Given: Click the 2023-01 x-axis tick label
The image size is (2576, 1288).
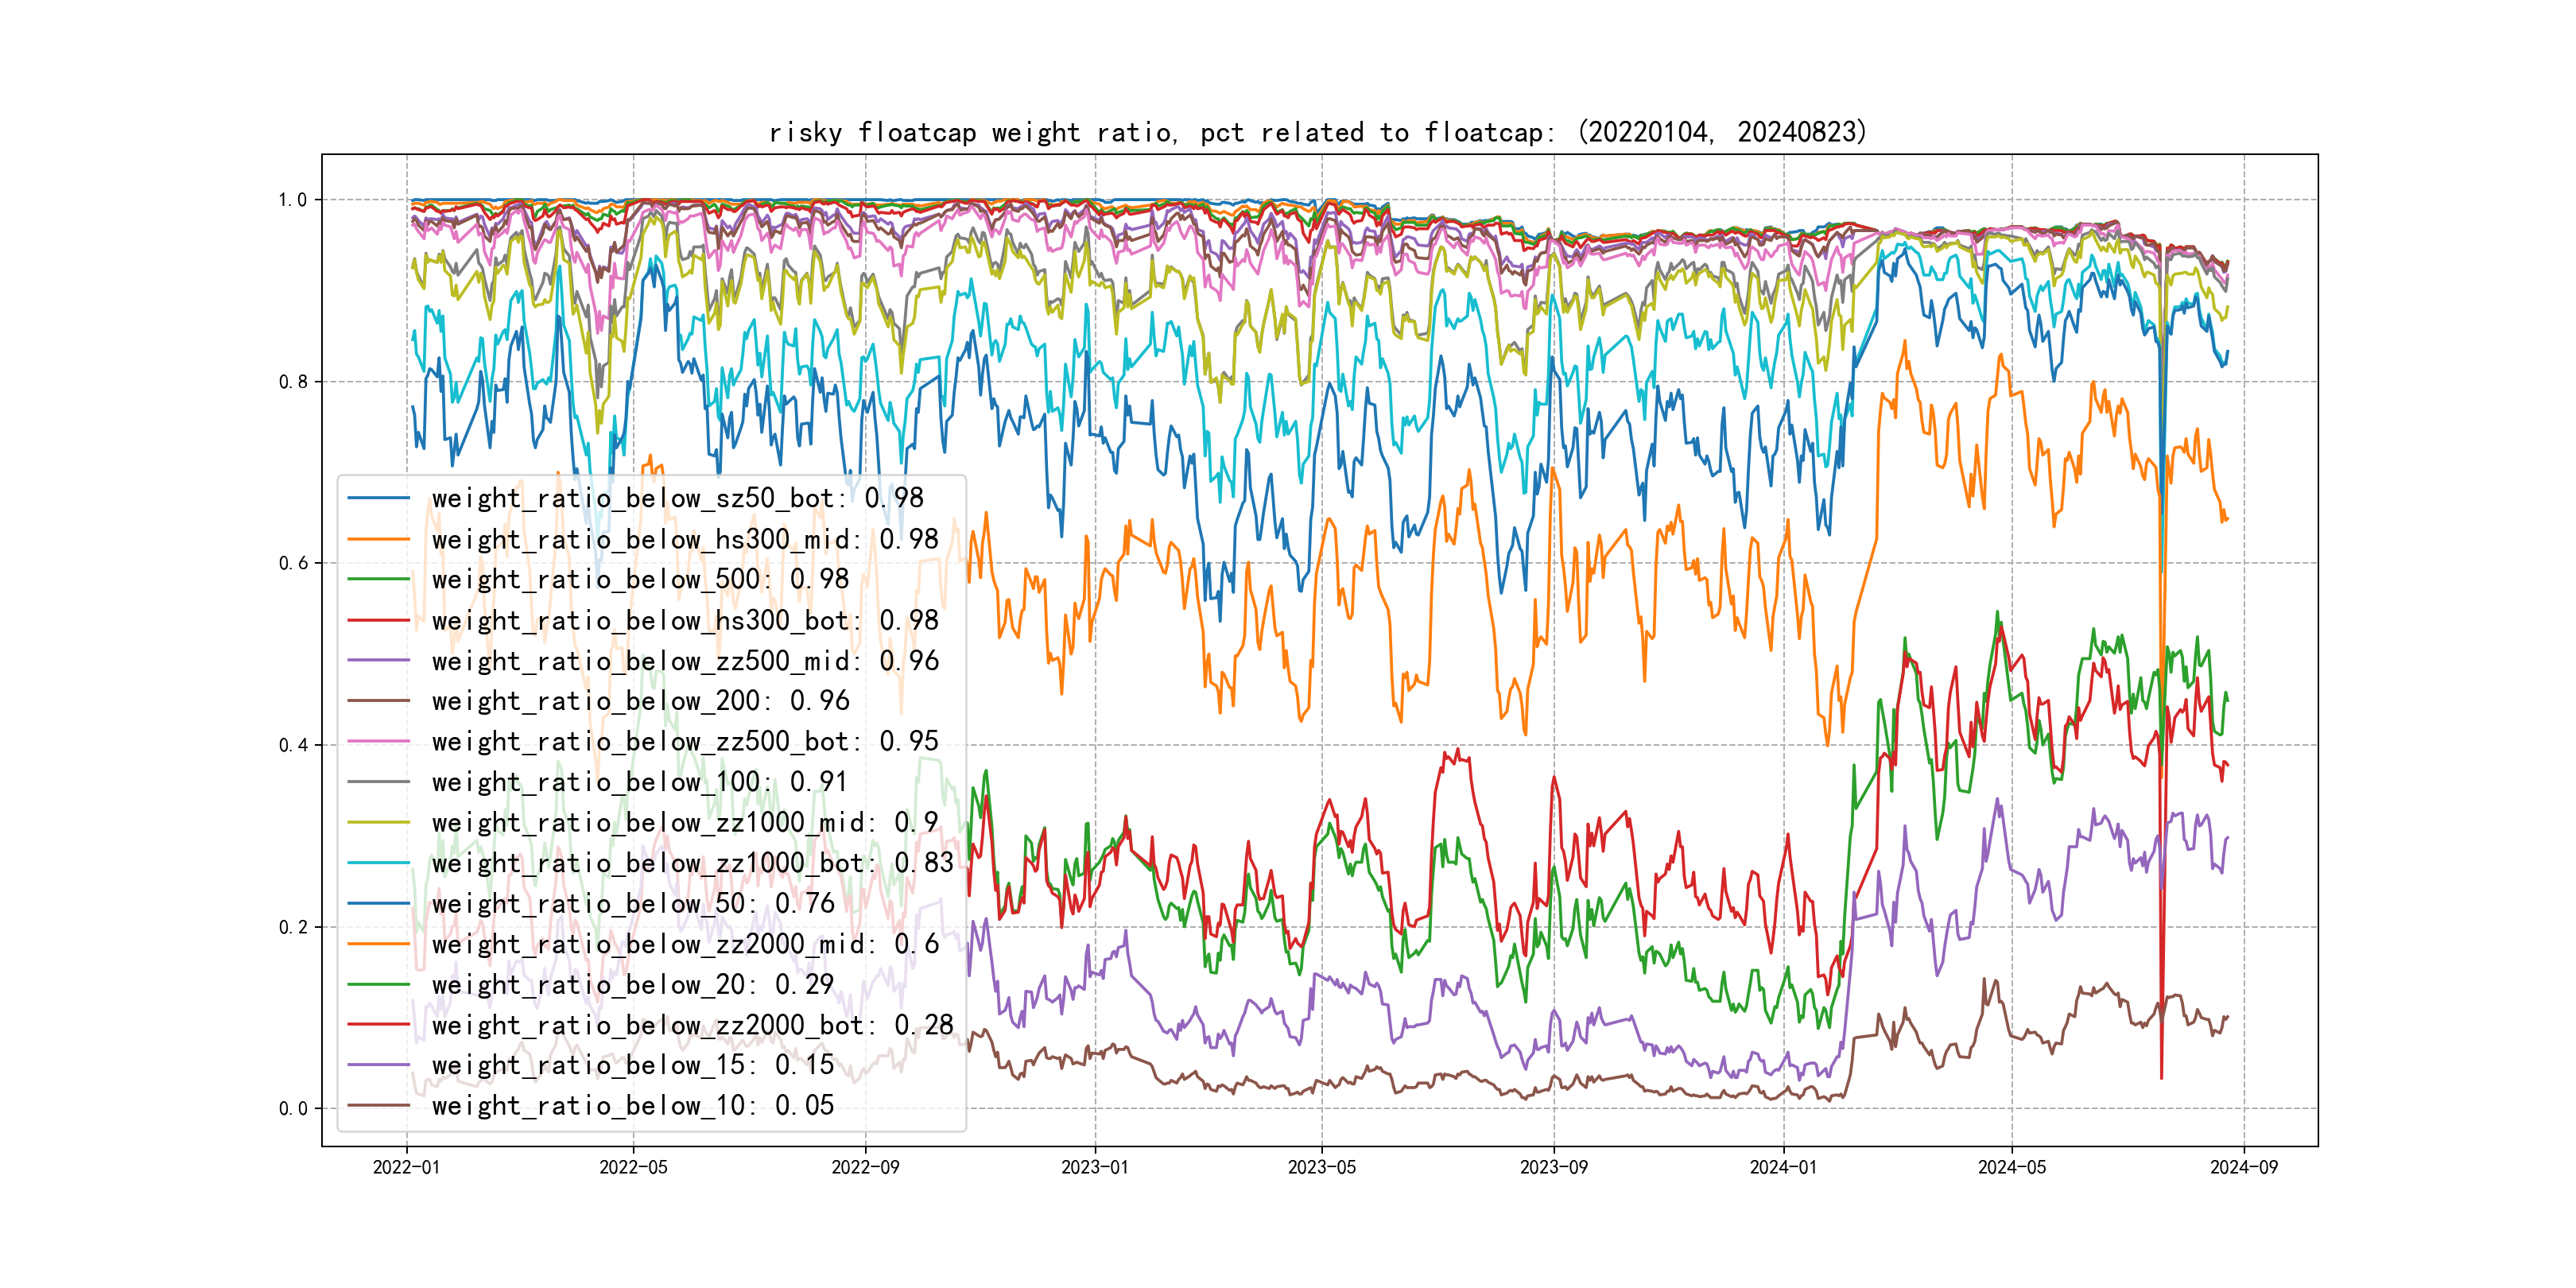Looking at the screenshot, I should pyautogui.click(x=1094, y=1167).
